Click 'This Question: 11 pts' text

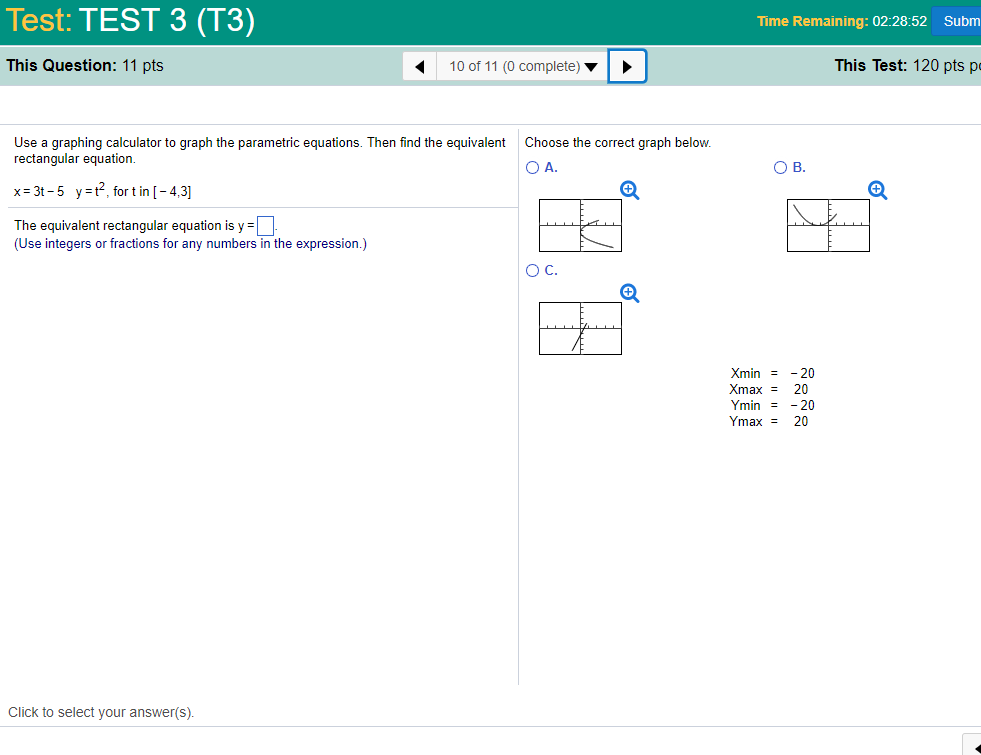point(85,66)
